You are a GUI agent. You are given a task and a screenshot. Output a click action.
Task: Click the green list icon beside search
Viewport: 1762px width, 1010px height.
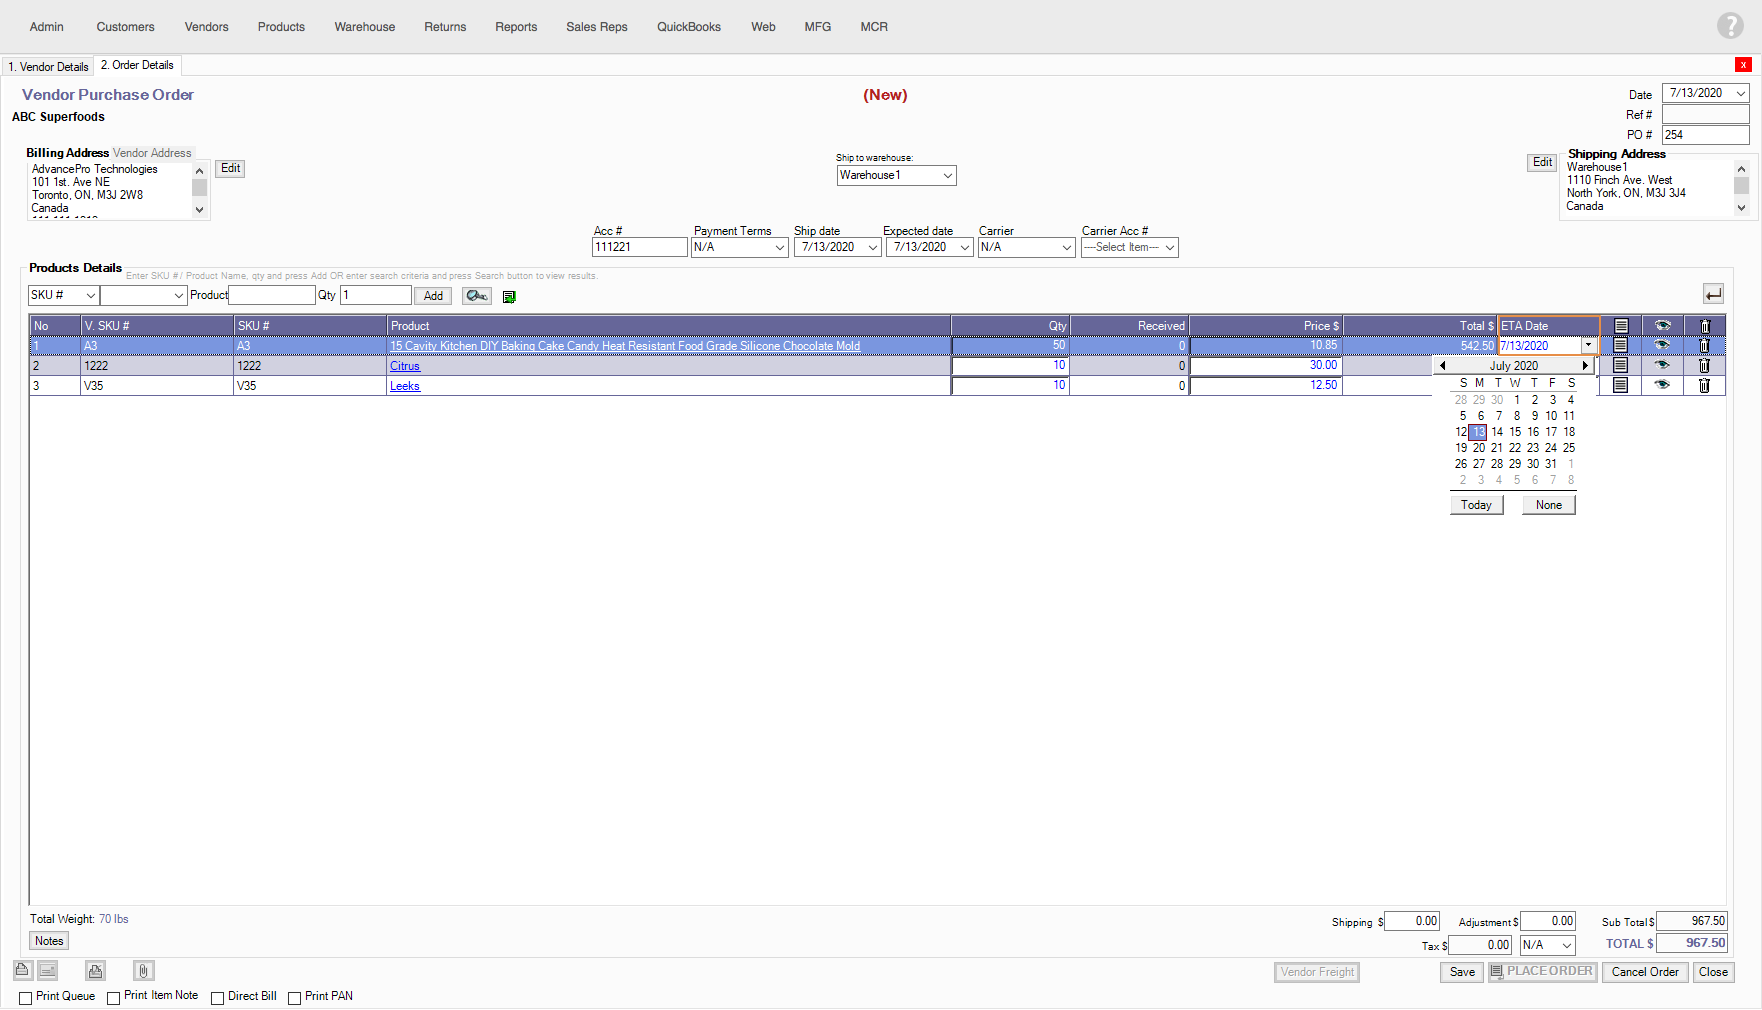tap(509, 297)
